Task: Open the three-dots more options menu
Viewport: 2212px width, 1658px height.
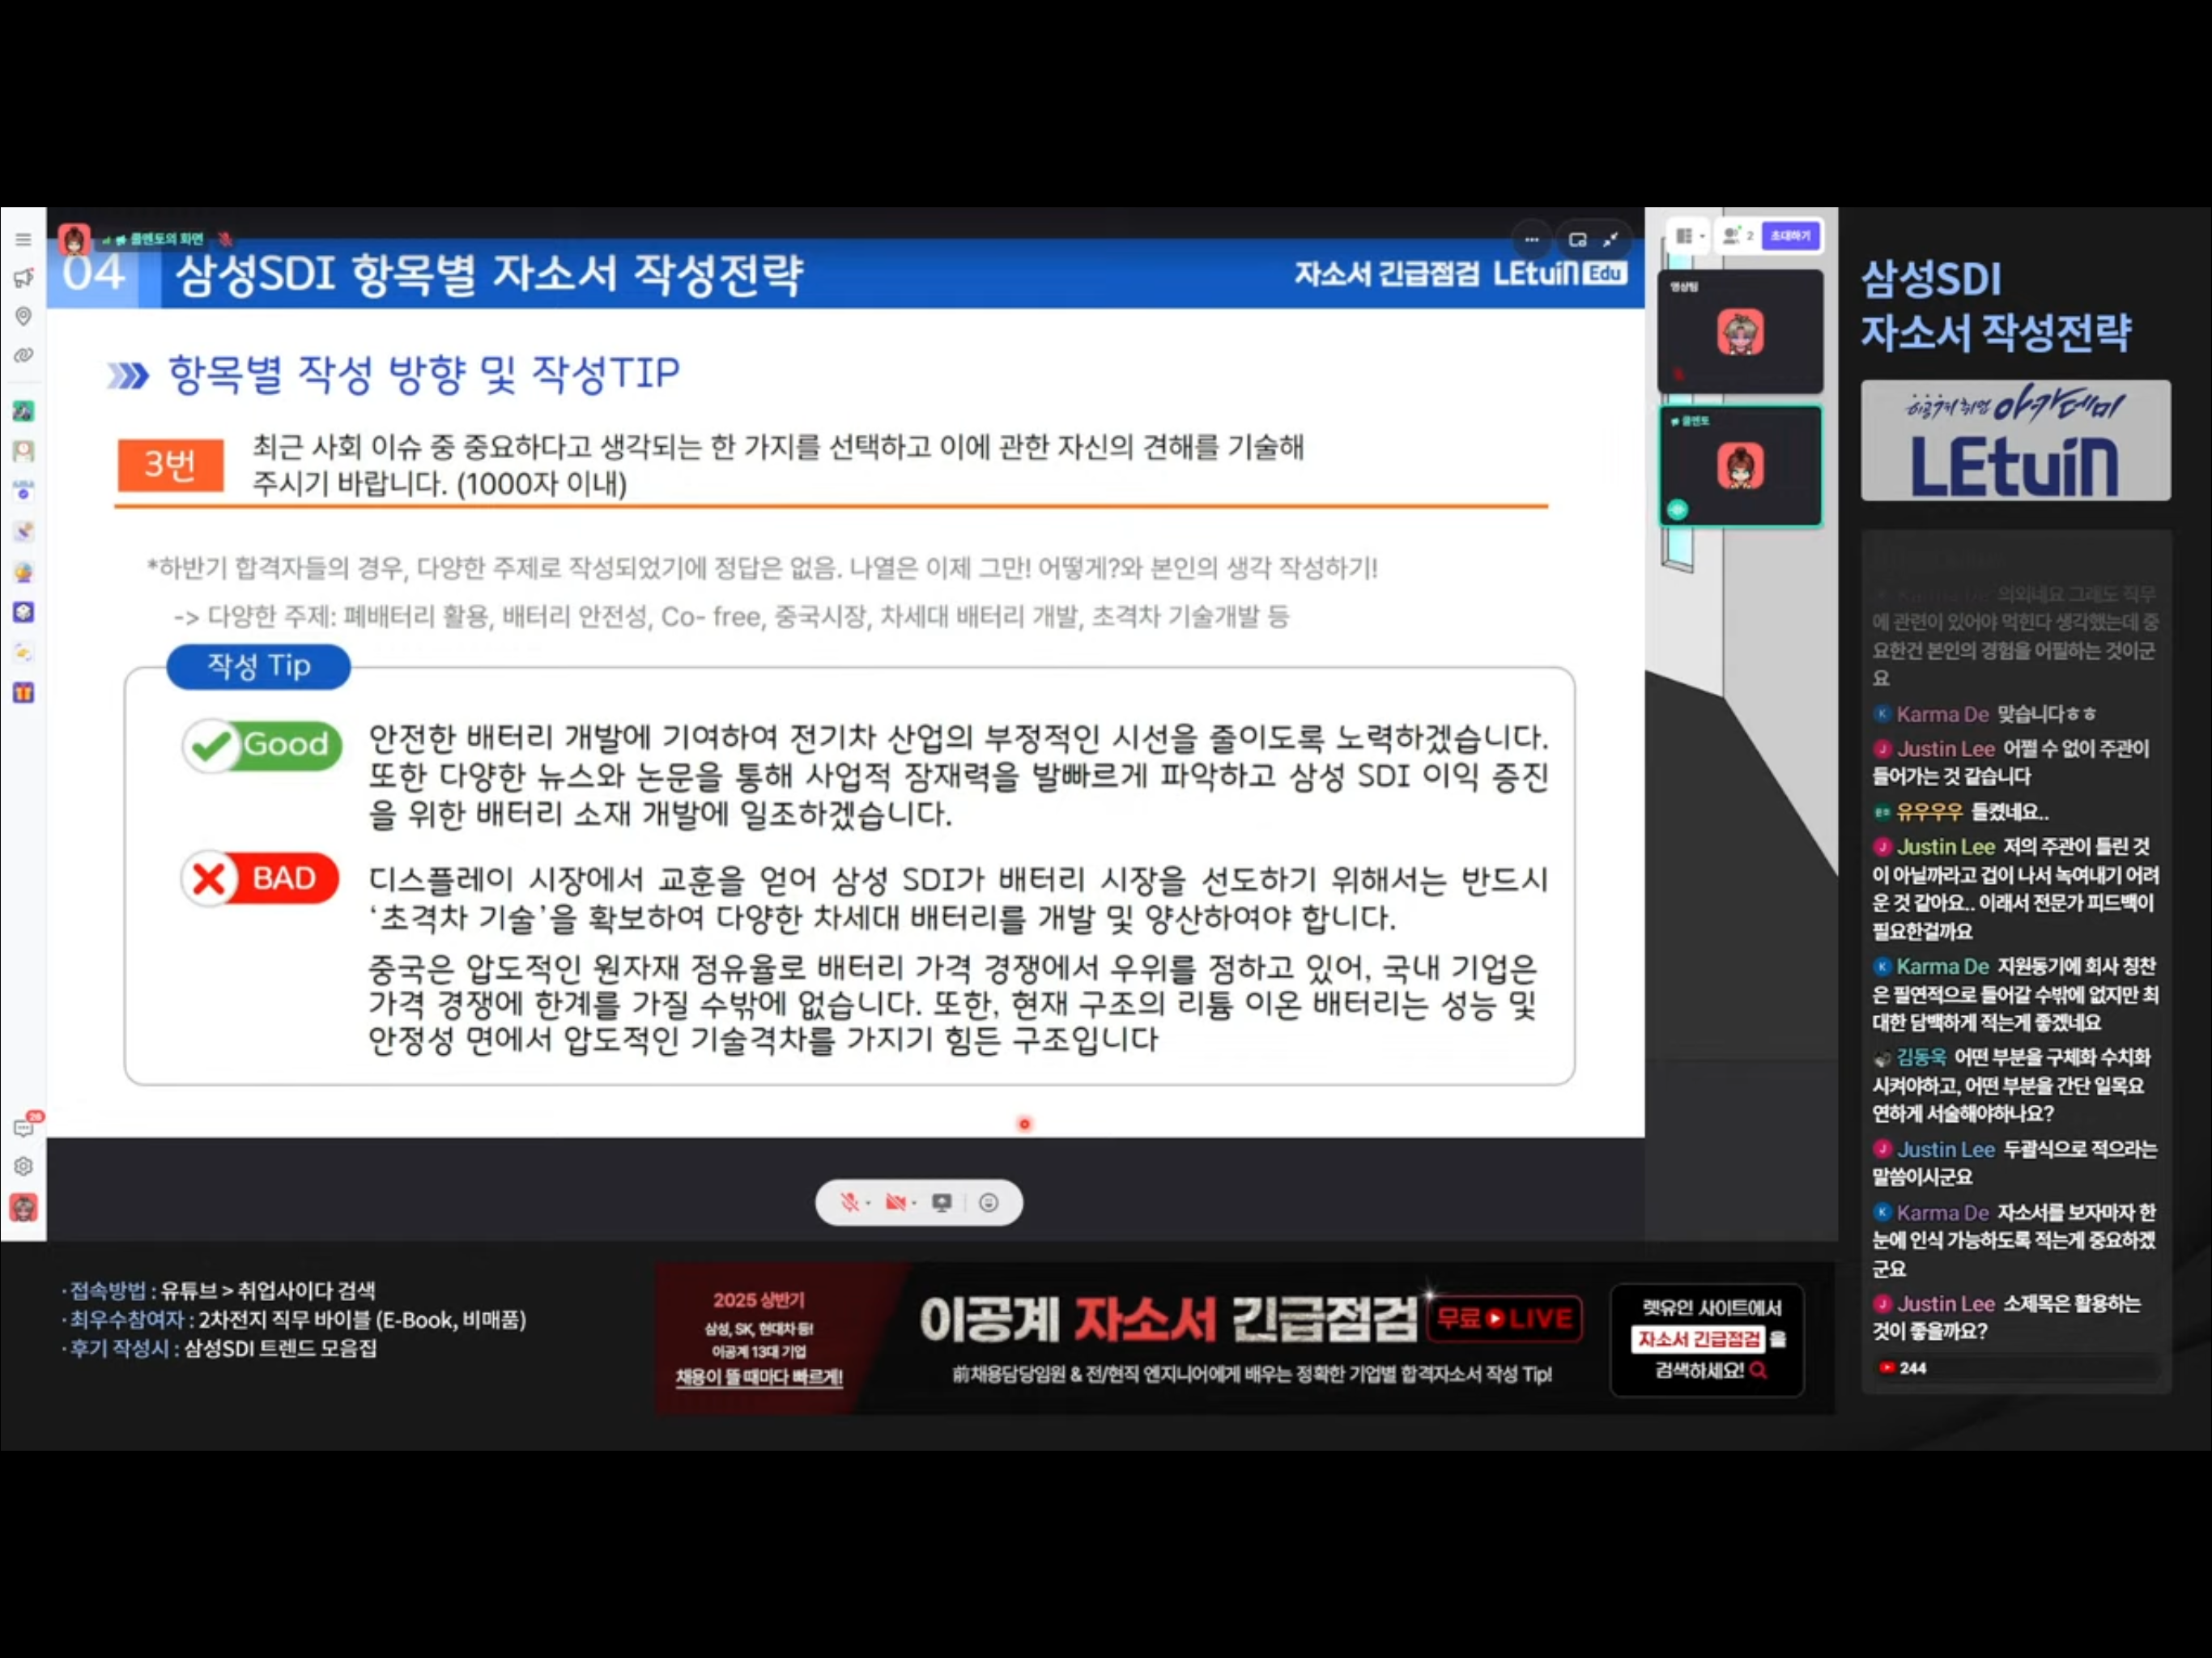Action: click(x=1531, y=240)
